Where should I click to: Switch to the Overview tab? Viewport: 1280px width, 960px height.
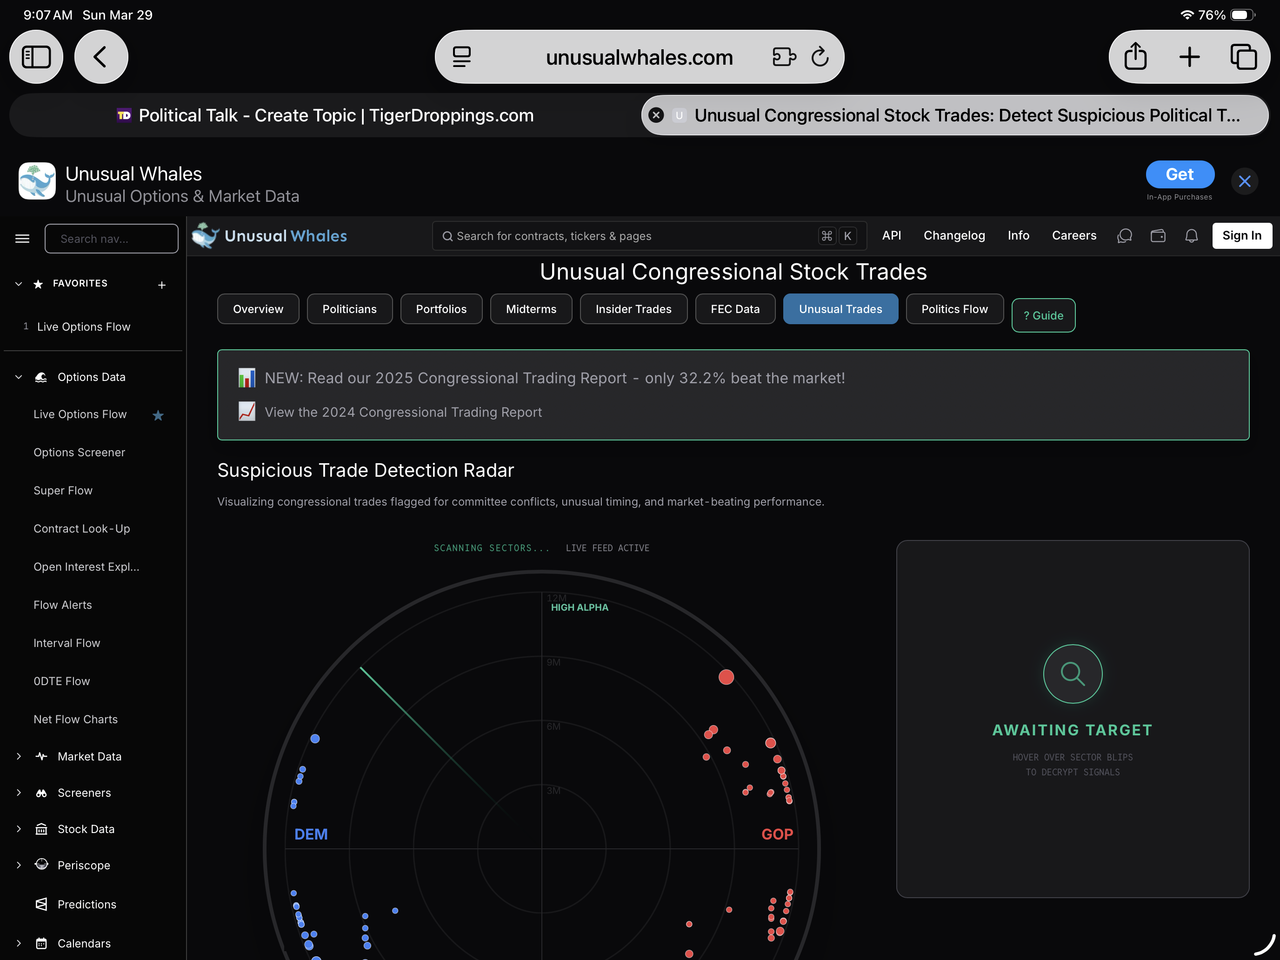point(258,309)
